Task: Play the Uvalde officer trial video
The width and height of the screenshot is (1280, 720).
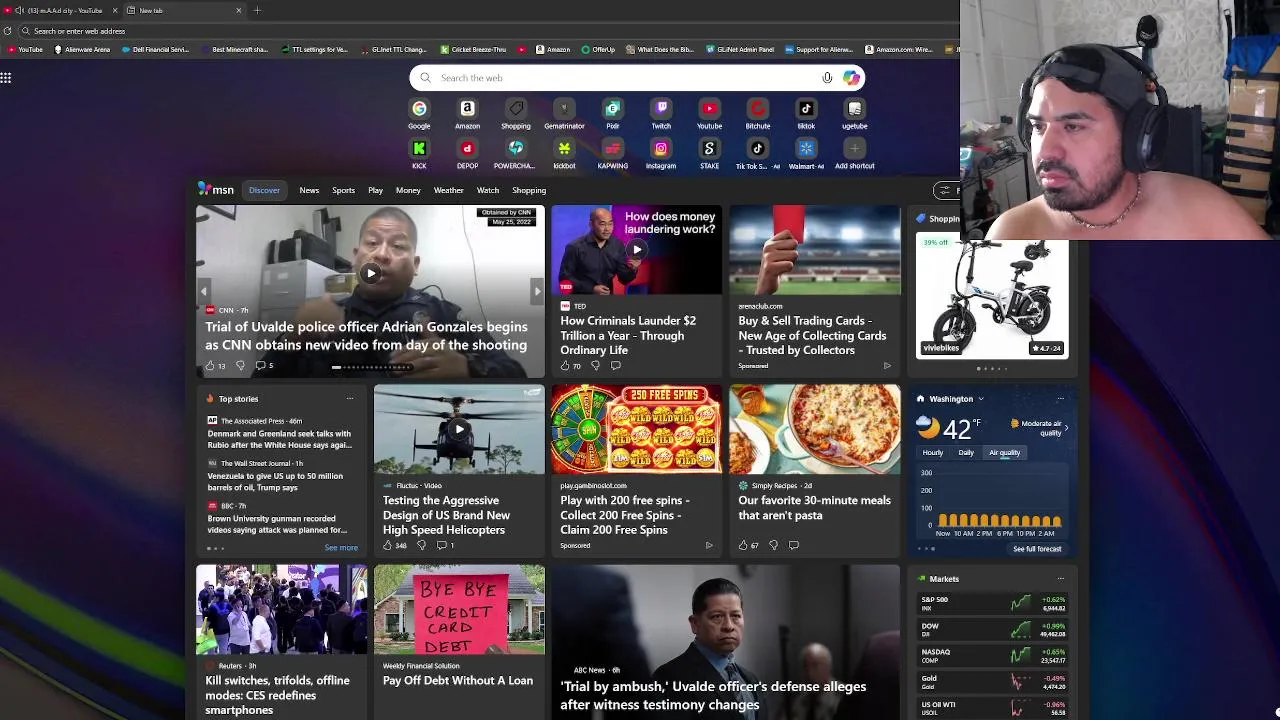Action: click(371, 273)
